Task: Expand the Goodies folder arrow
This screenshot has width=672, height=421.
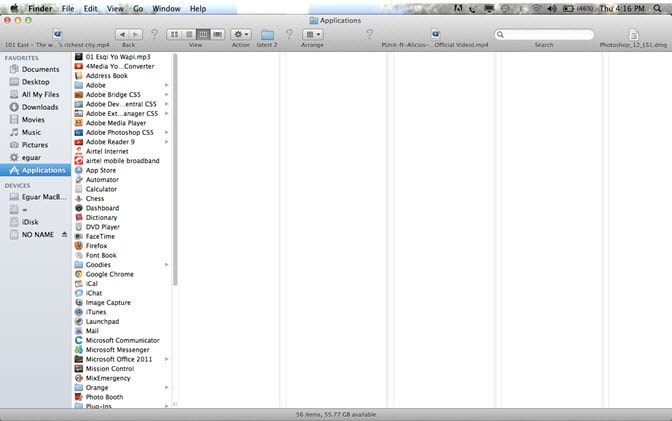Action: (x=166, y=265)
